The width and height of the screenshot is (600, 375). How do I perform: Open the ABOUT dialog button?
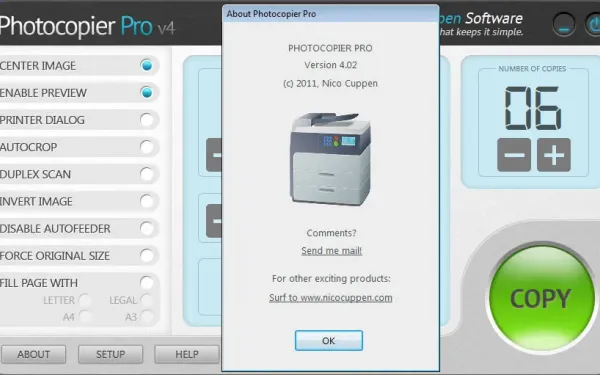click(x=33, y=354)
